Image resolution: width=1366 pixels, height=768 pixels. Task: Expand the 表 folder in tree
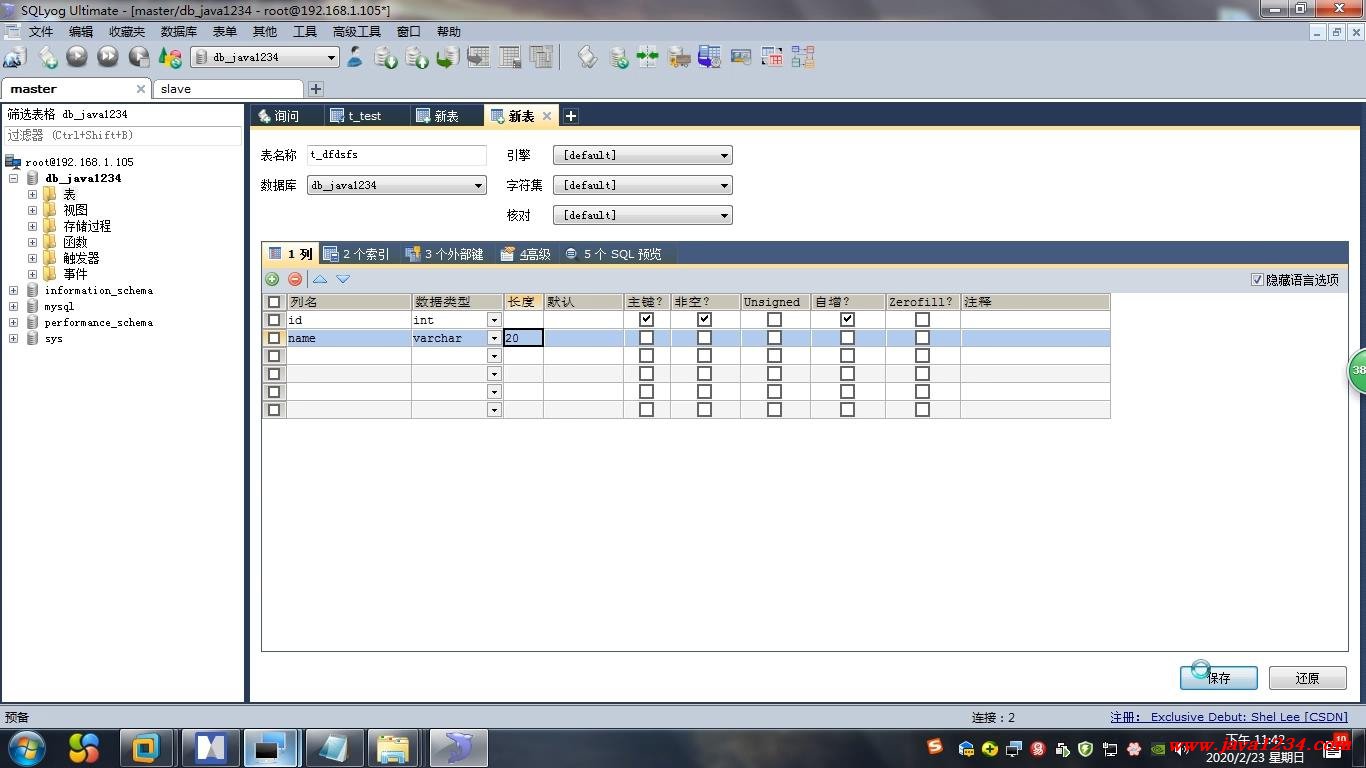(32, 194)
